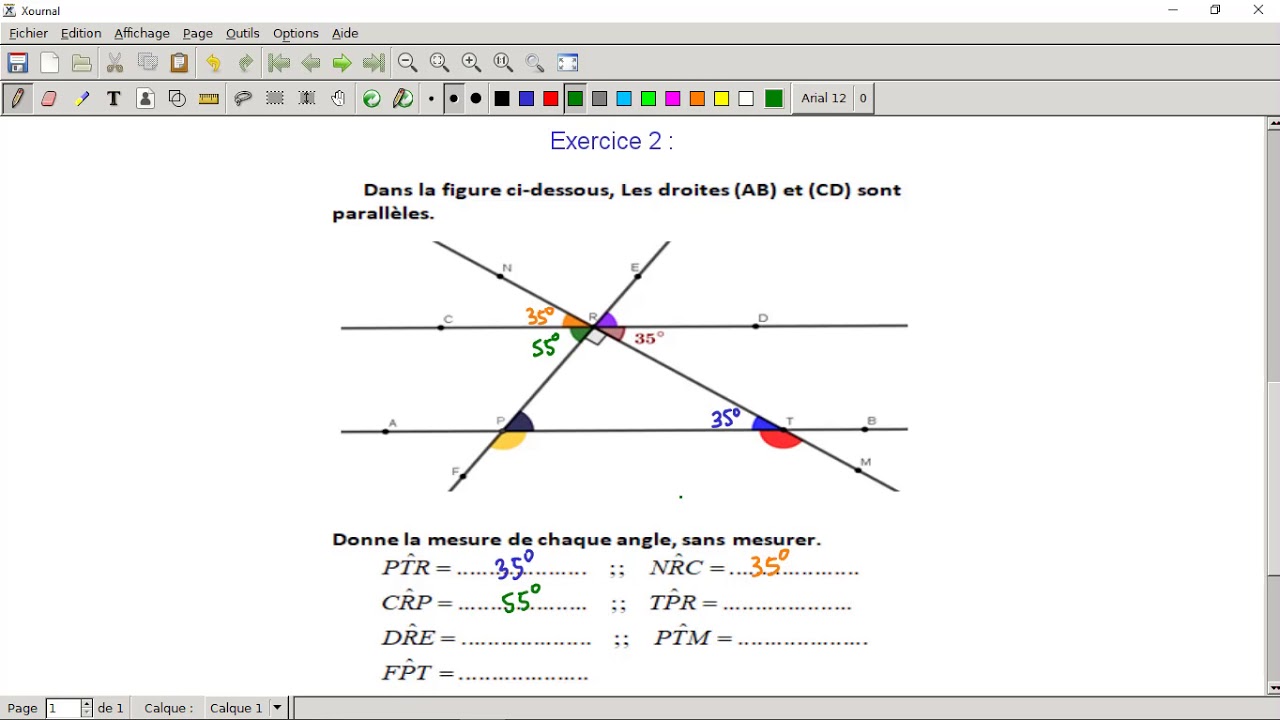Screen dimensions: 1280x720
Task: Select the Pen tool
Action: 17,98
